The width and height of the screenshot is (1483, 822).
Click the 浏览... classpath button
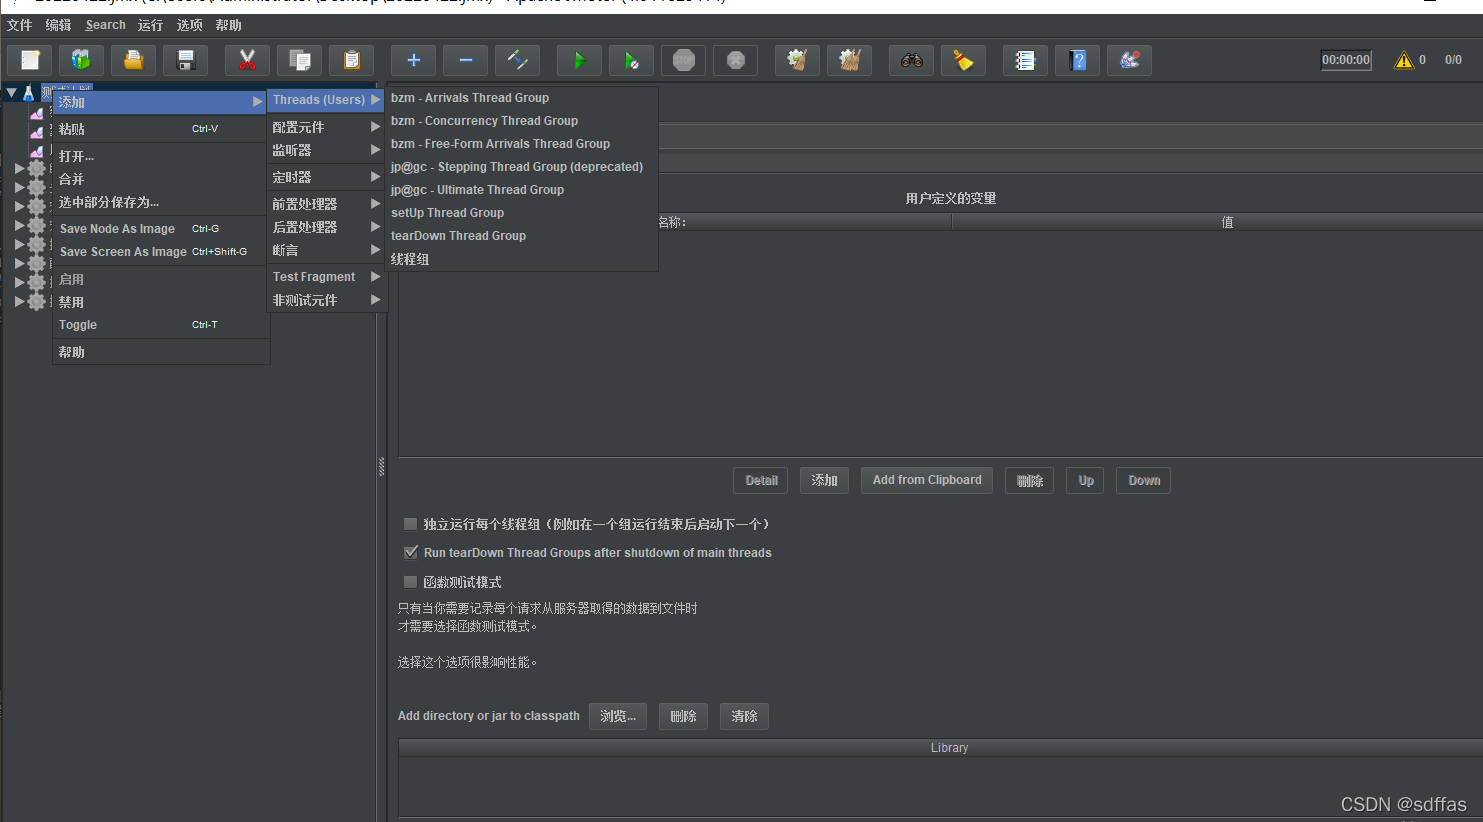(618, 716)
